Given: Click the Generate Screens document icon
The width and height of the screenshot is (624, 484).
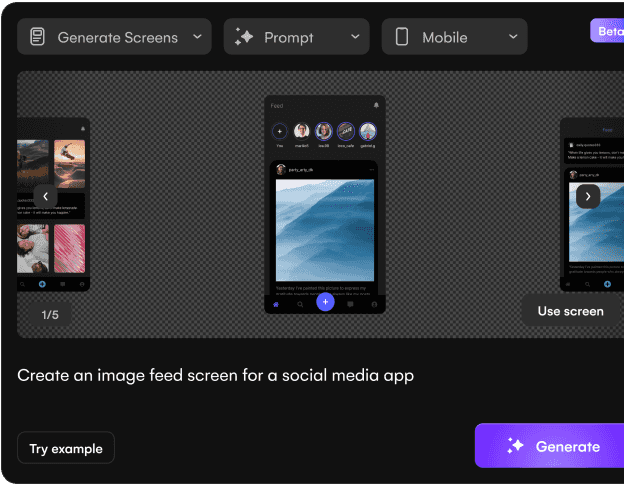Looking at the screenshot, I should pyautogui.click(x=37, y=37).
